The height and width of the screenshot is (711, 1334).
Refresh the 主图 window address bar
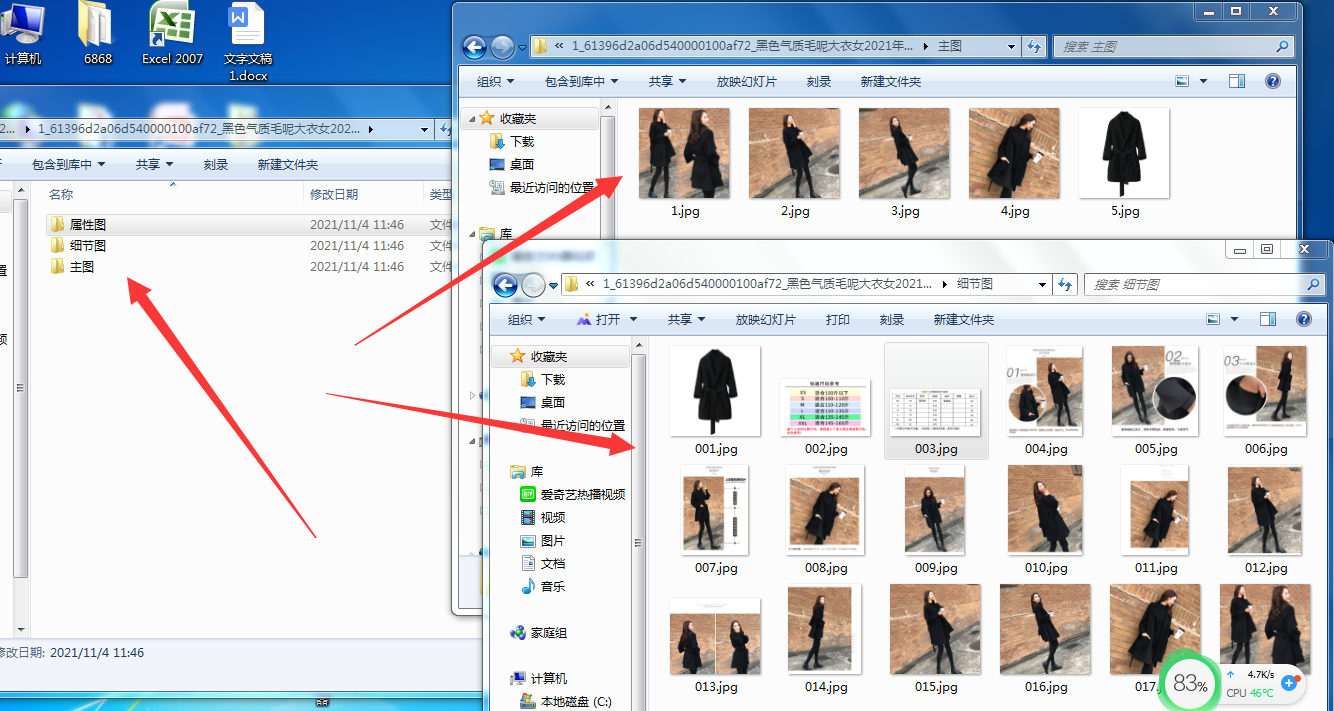[x=1034, y=46]
